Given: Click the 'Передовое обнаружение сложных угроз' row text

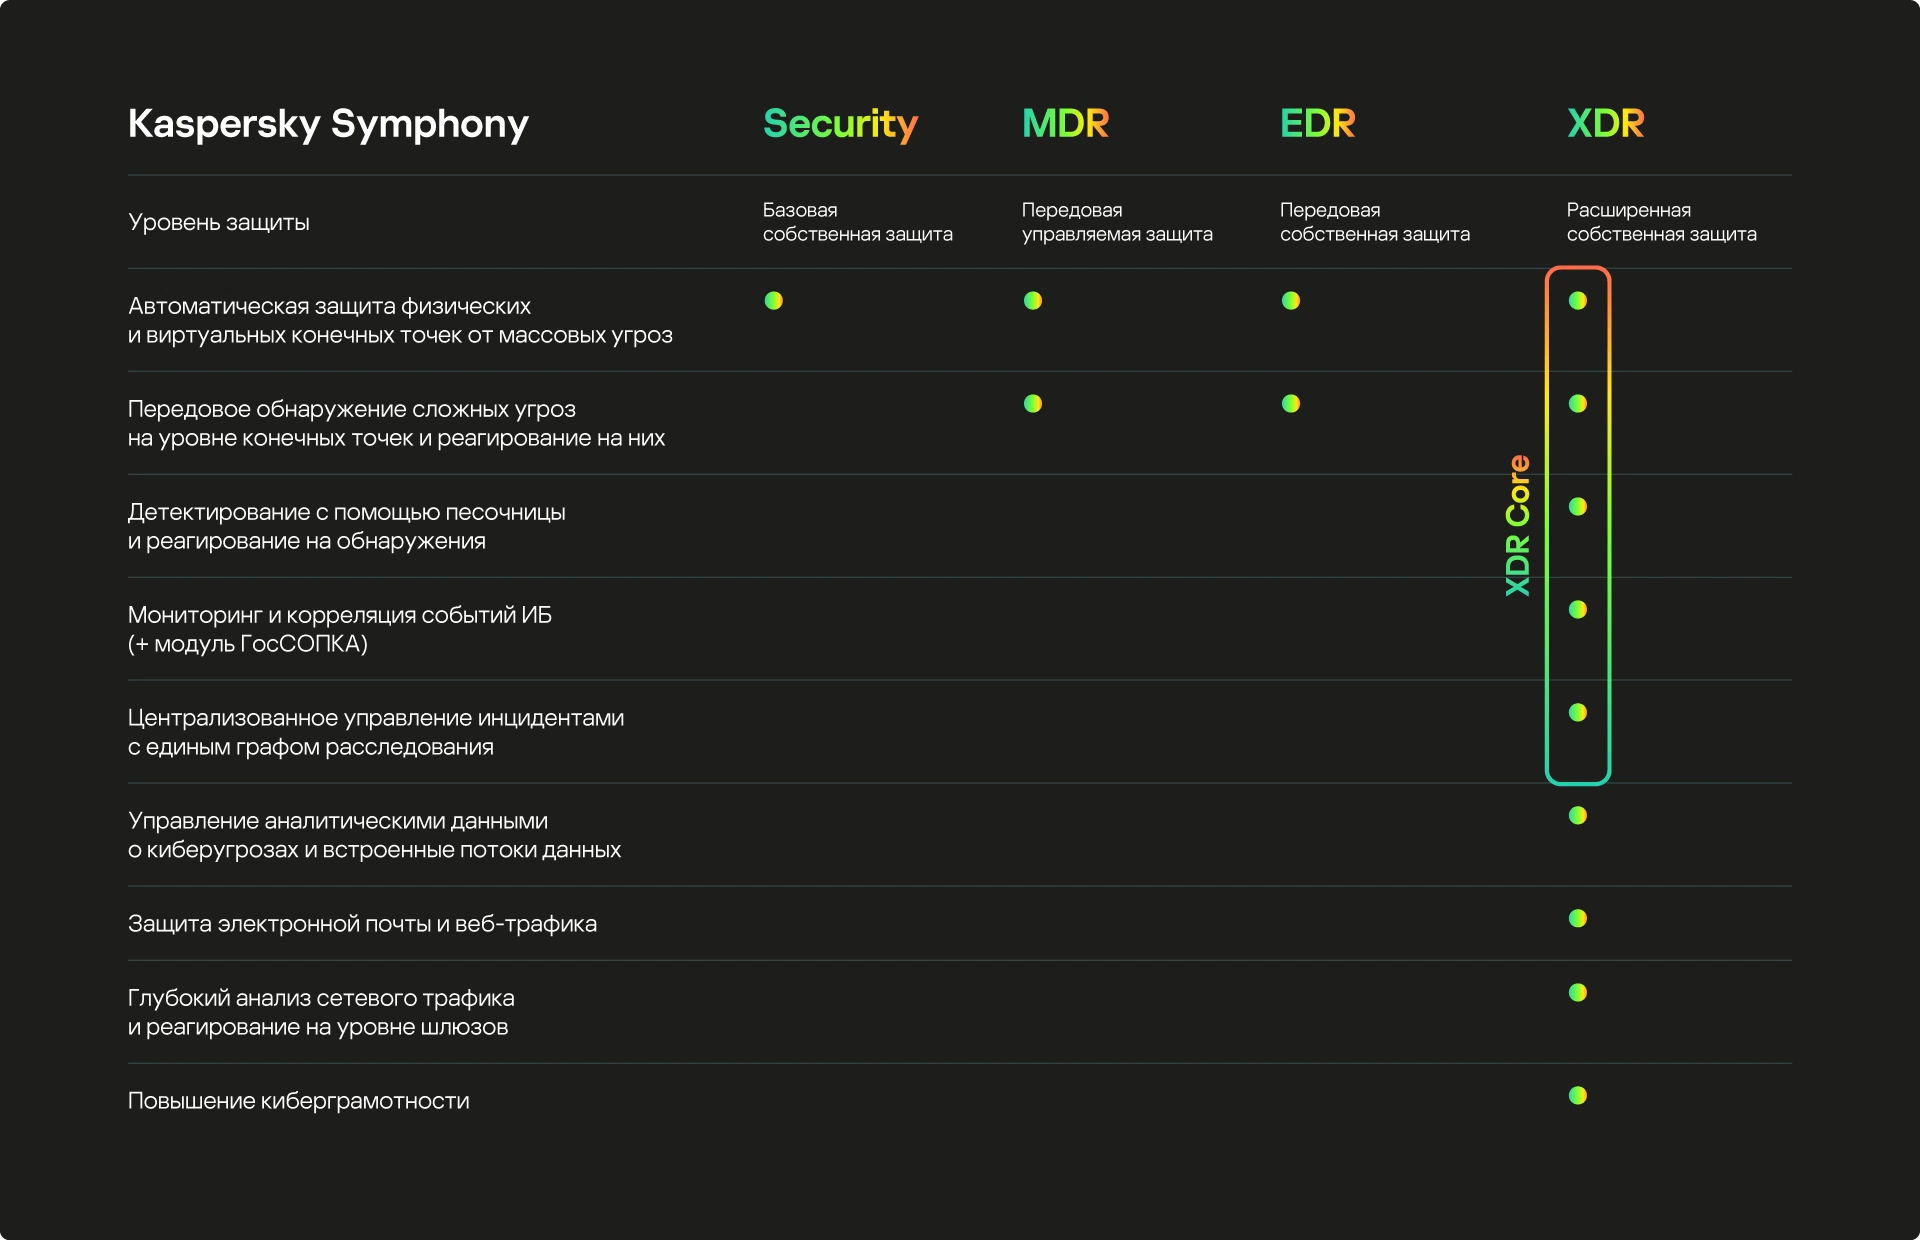Looking at the screenshot, I should [x=396, y=423].
